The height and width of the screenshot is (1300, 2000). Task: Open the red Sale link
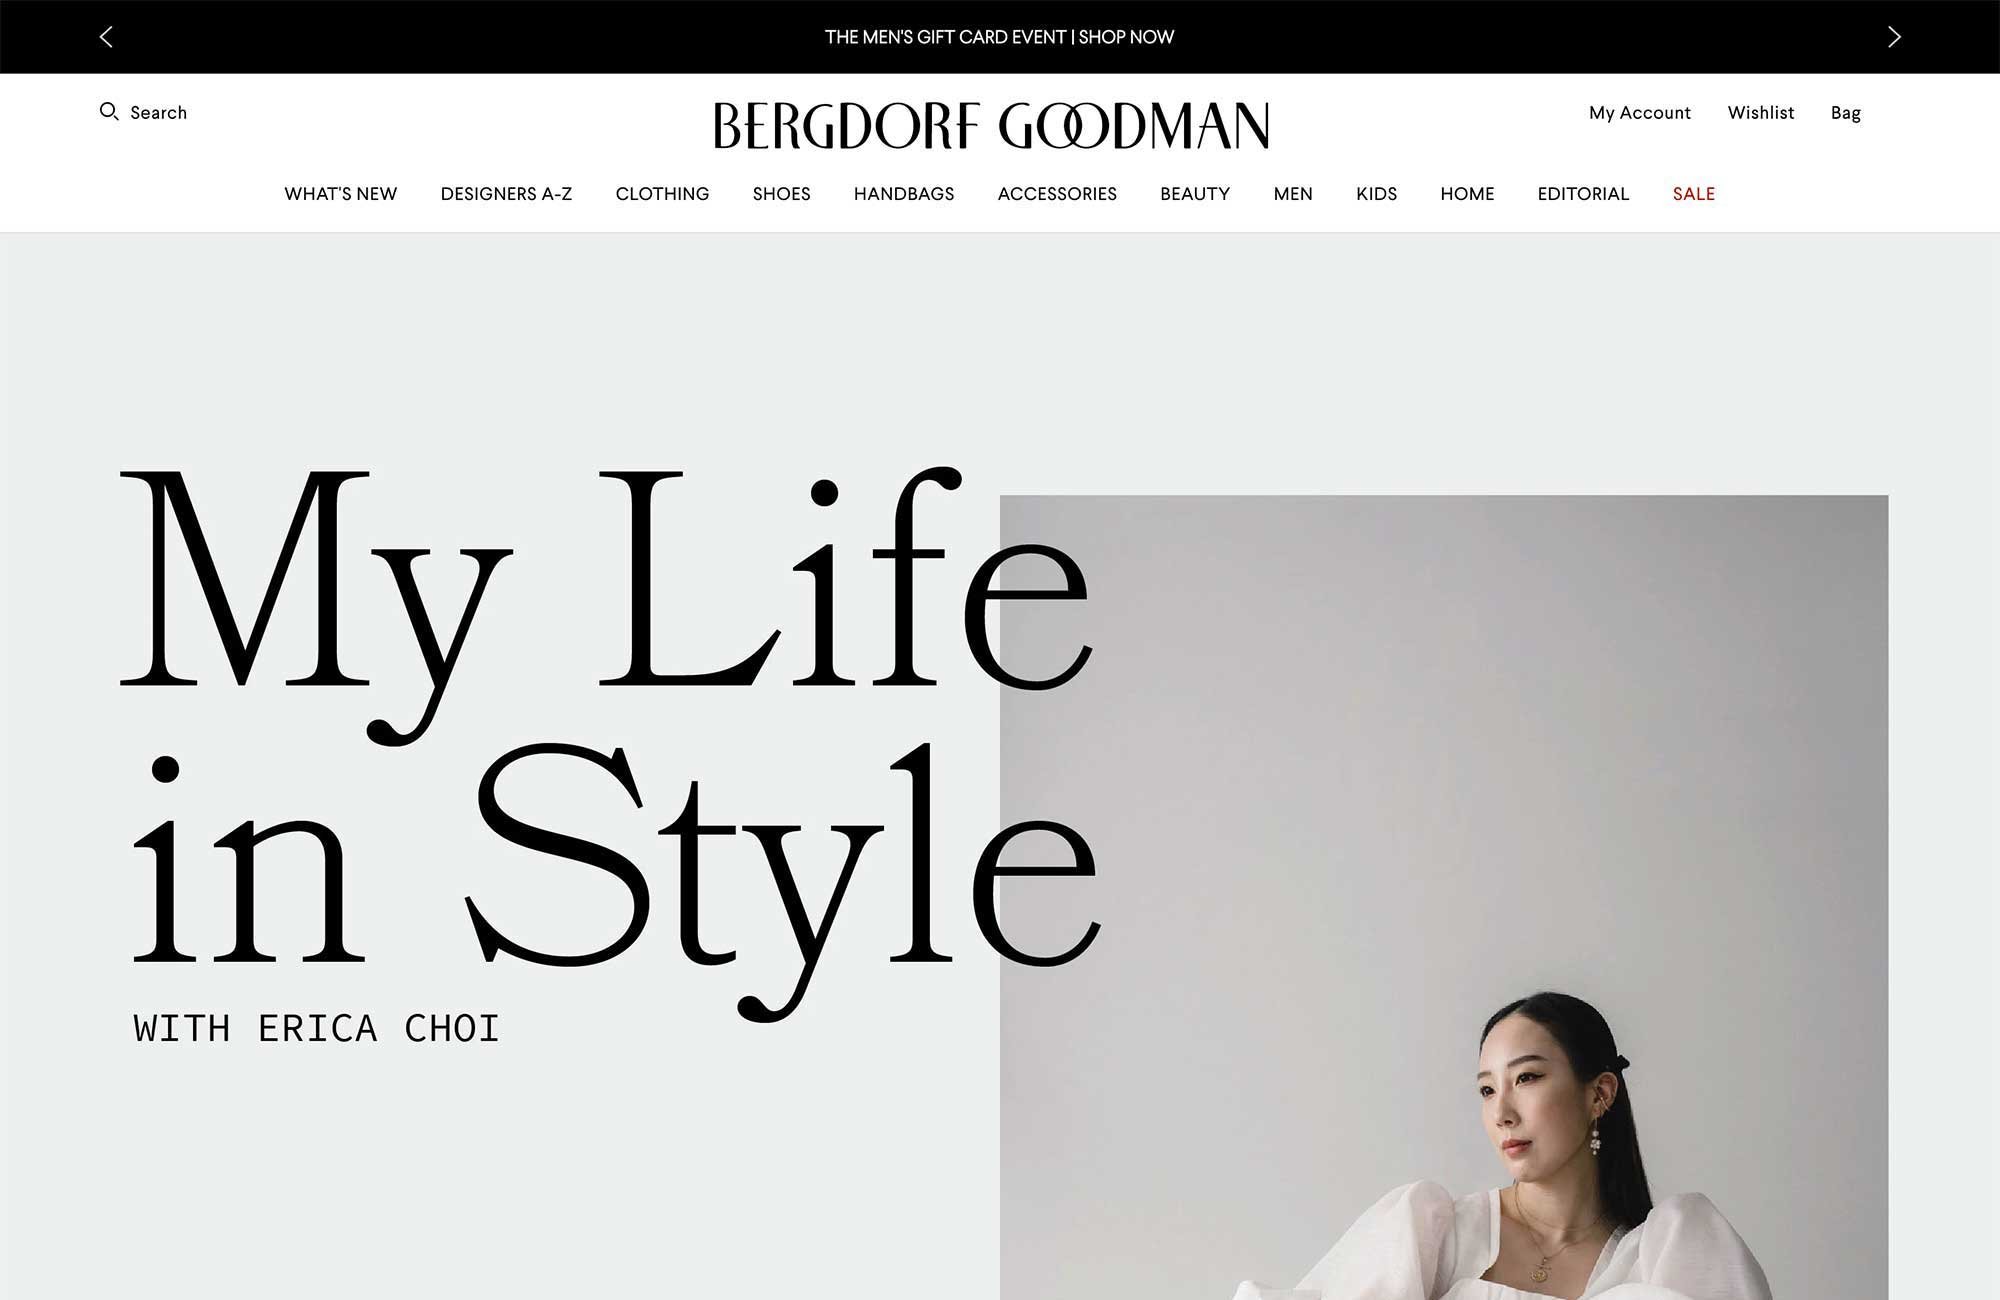click(x=1693, y=194)
